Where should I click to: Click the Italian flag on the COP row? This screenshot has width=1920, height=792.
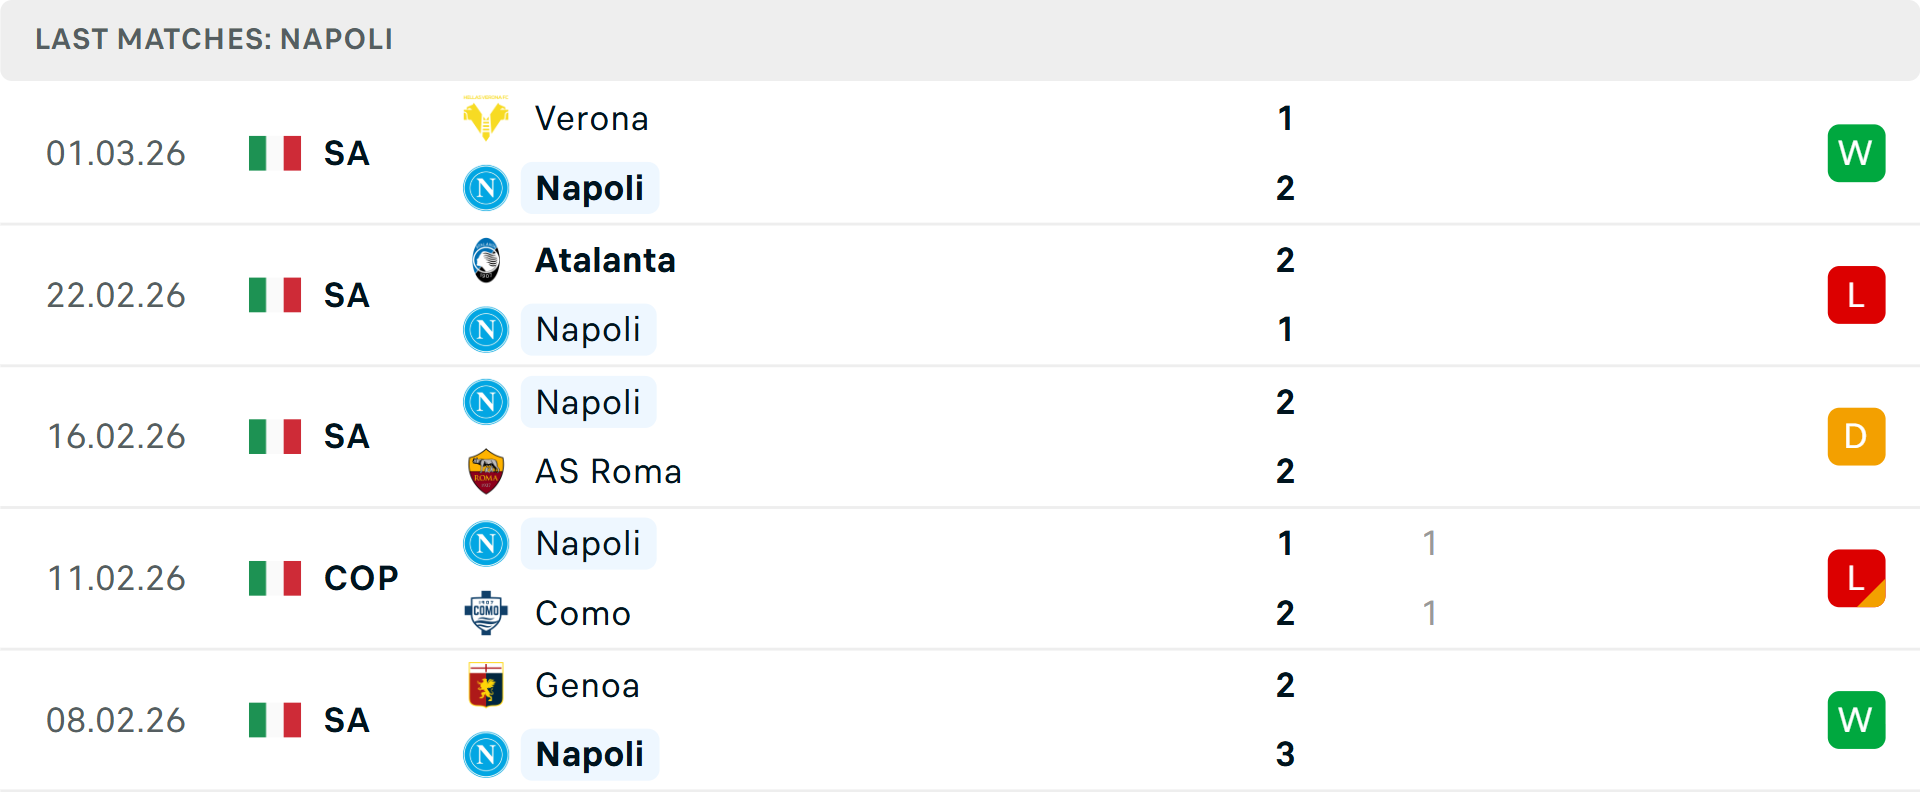274,577
